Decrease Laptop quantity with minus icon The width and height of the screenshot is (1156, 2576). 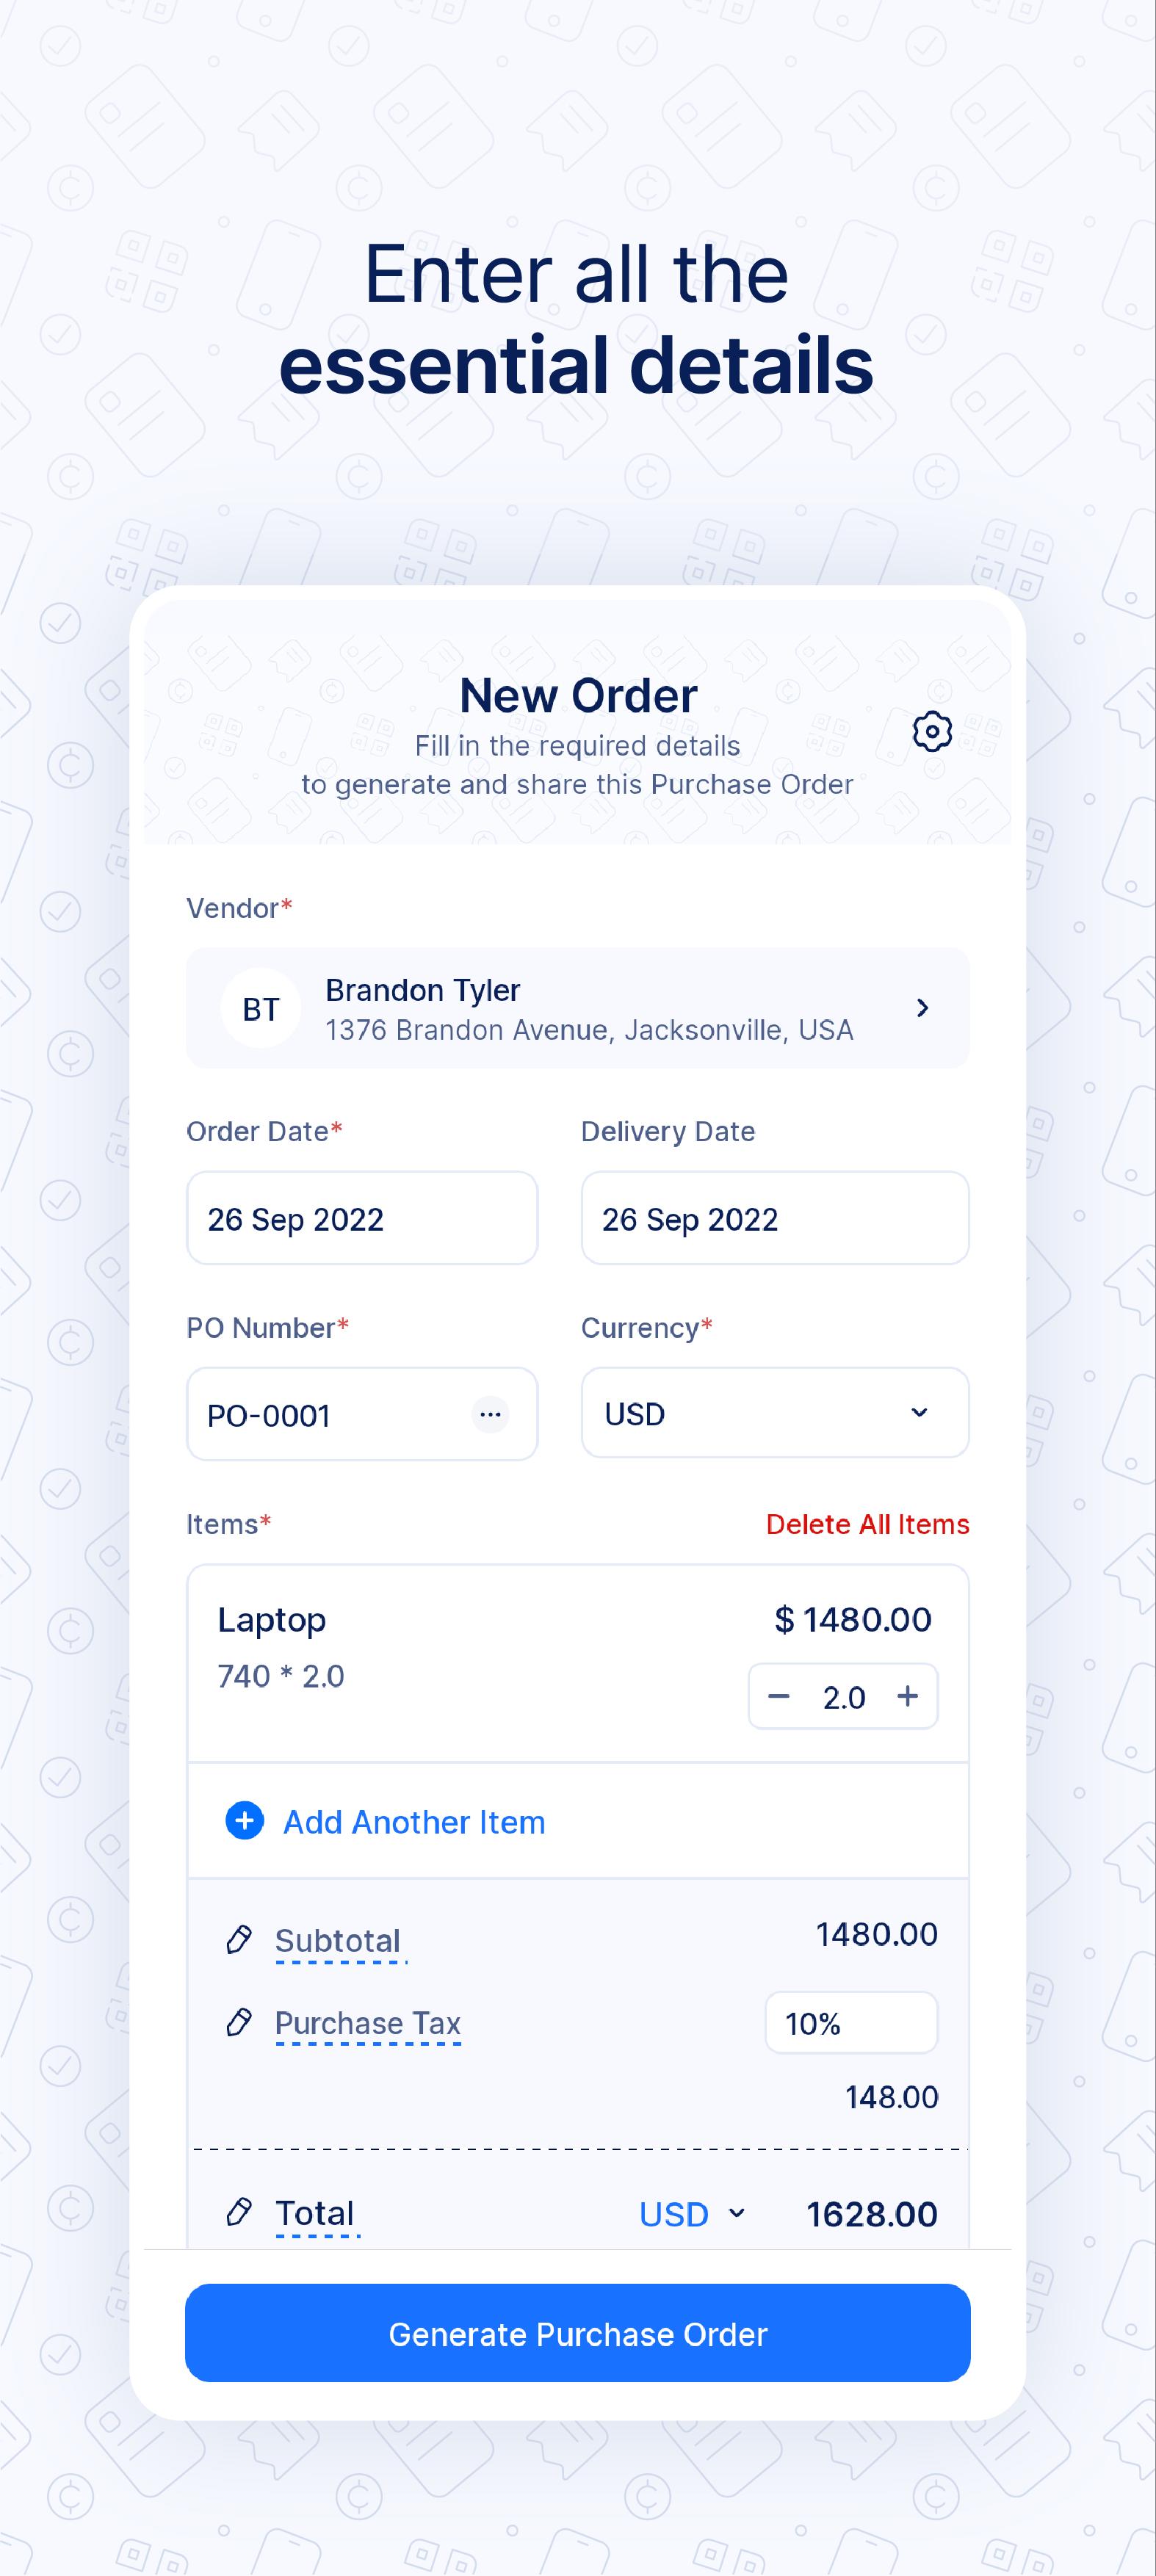tap(779, 1696)
